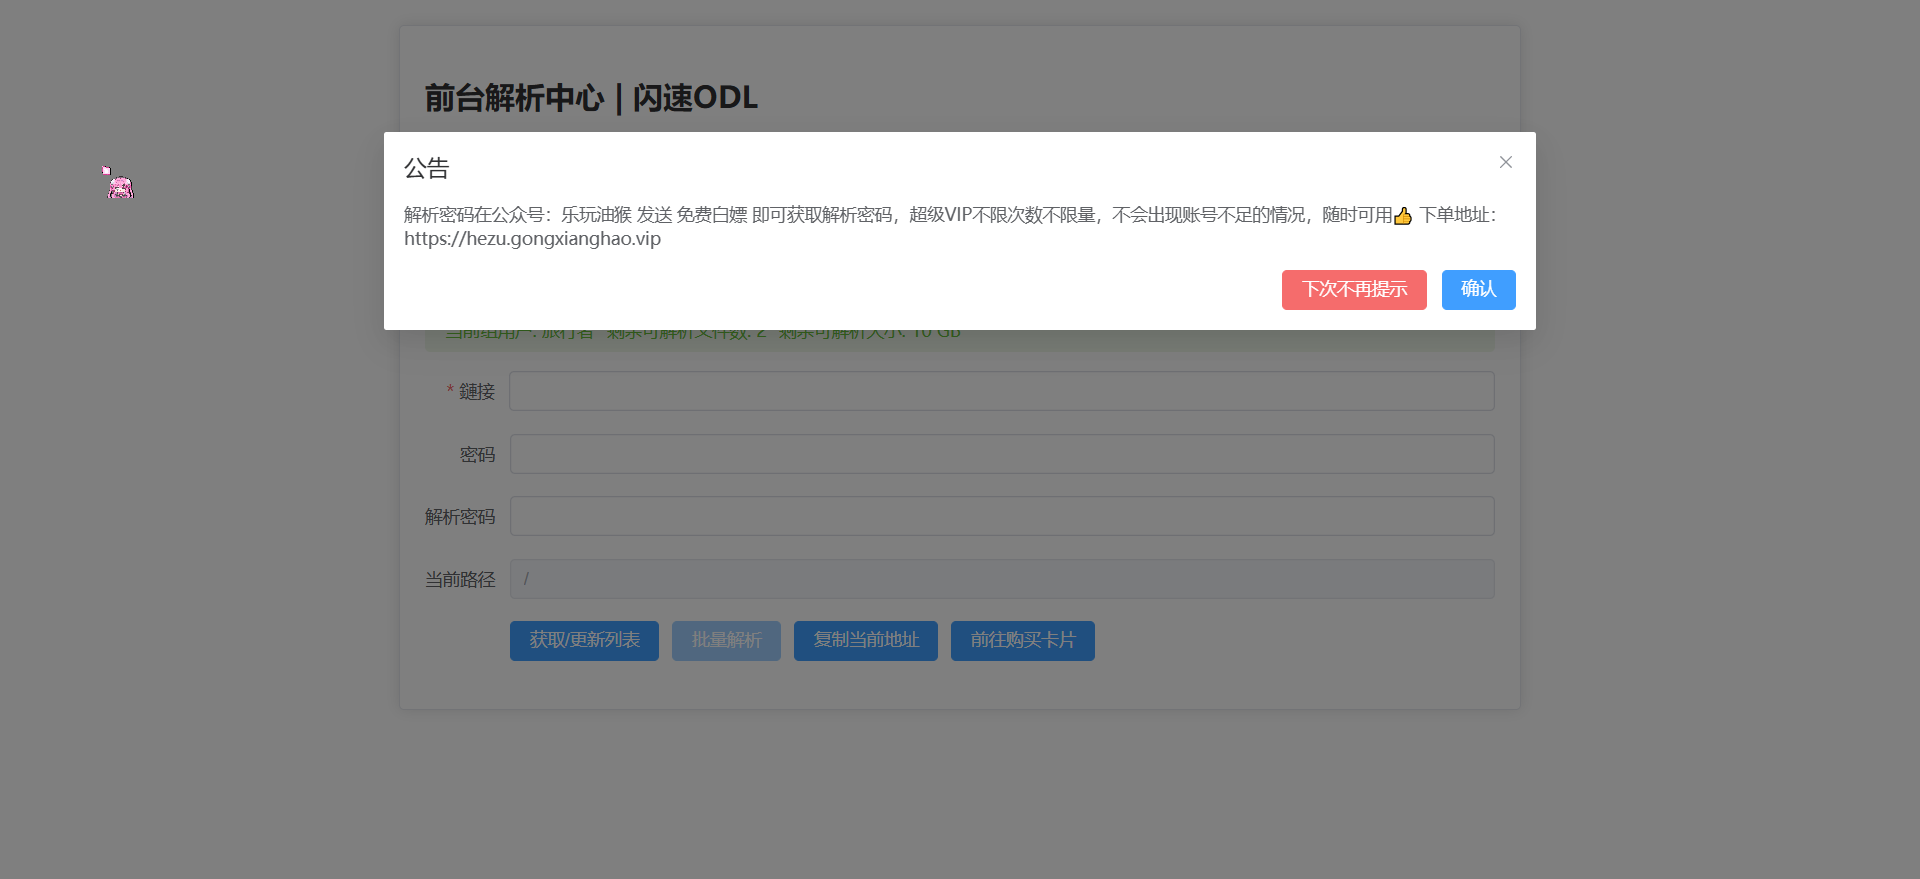
Task: Click the required 鏈接 field label
Action: coord(476,392)
